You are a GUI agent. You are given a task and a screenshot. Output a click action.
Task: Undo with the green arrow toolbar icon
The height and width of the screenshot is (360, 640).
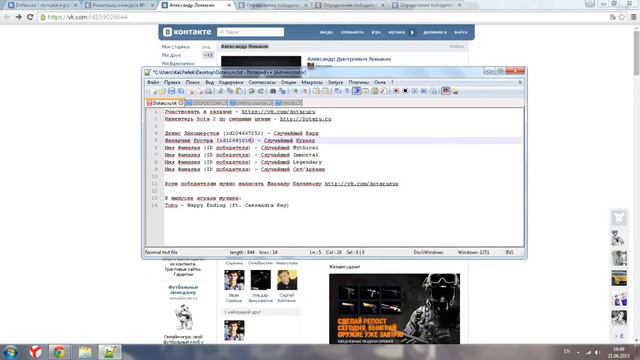[251, 91]
